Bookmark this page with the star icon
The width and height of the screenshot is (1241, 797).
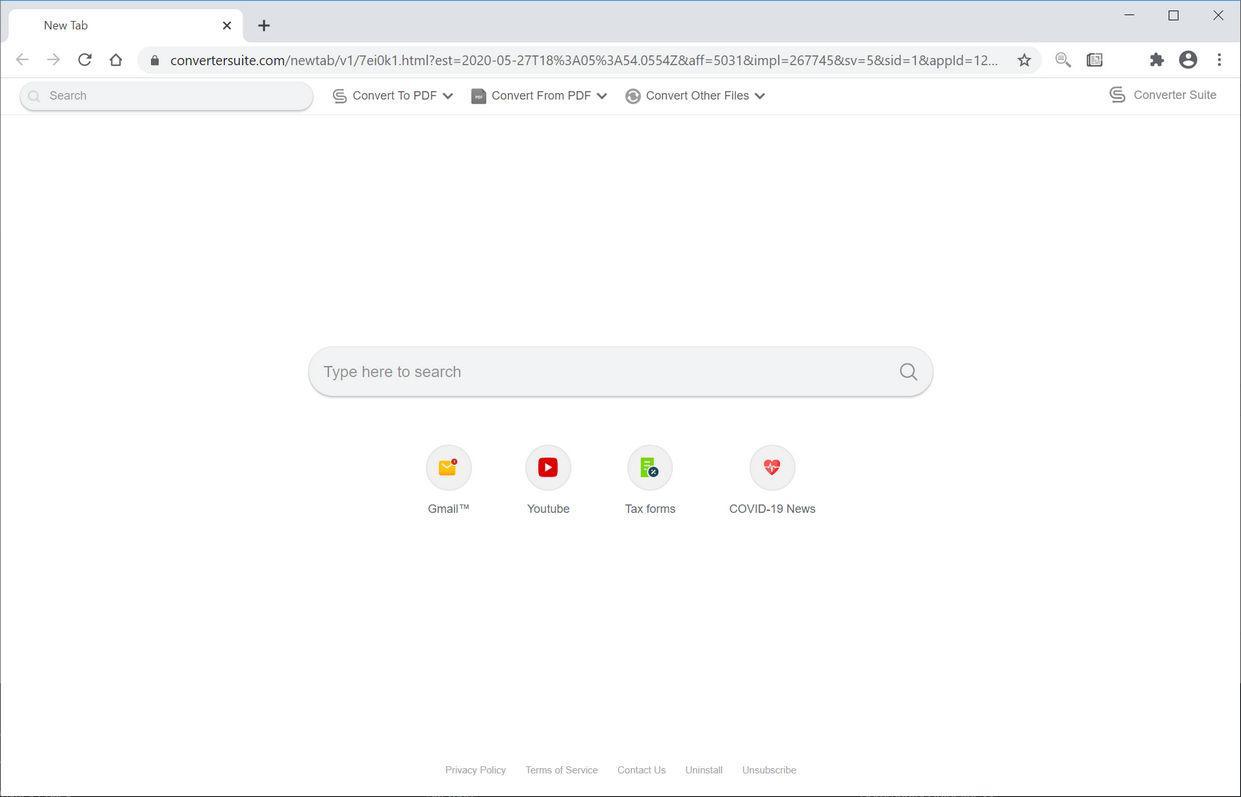pos(1024,60)
